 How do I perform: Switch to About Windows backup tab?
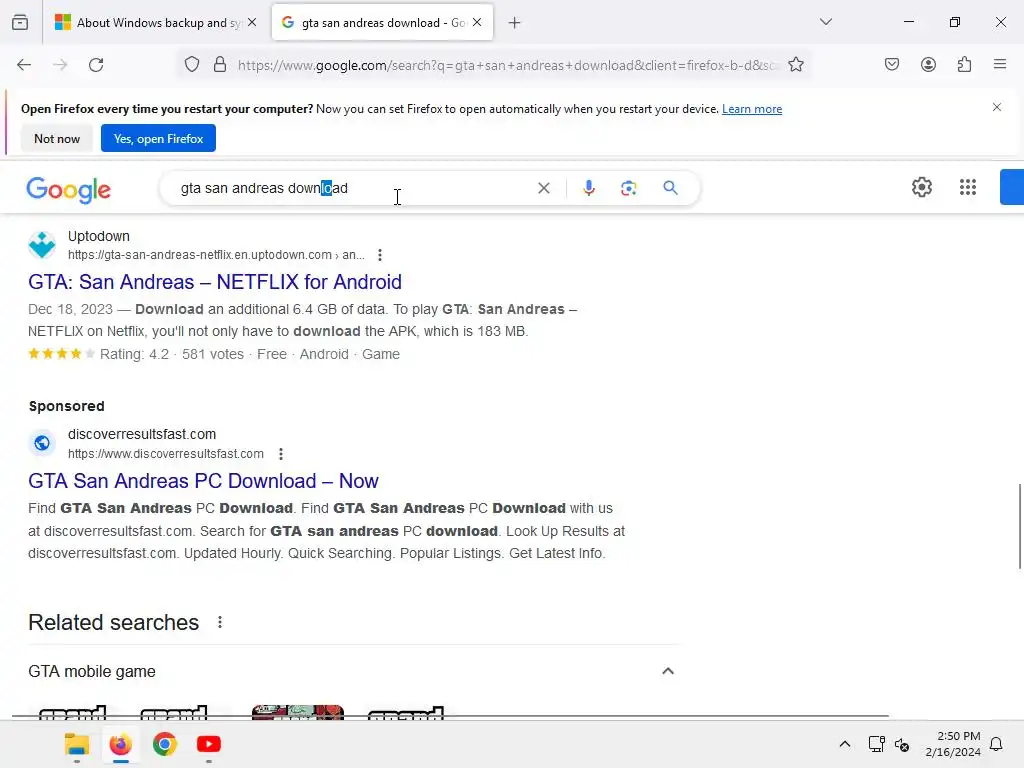[155, 23]
